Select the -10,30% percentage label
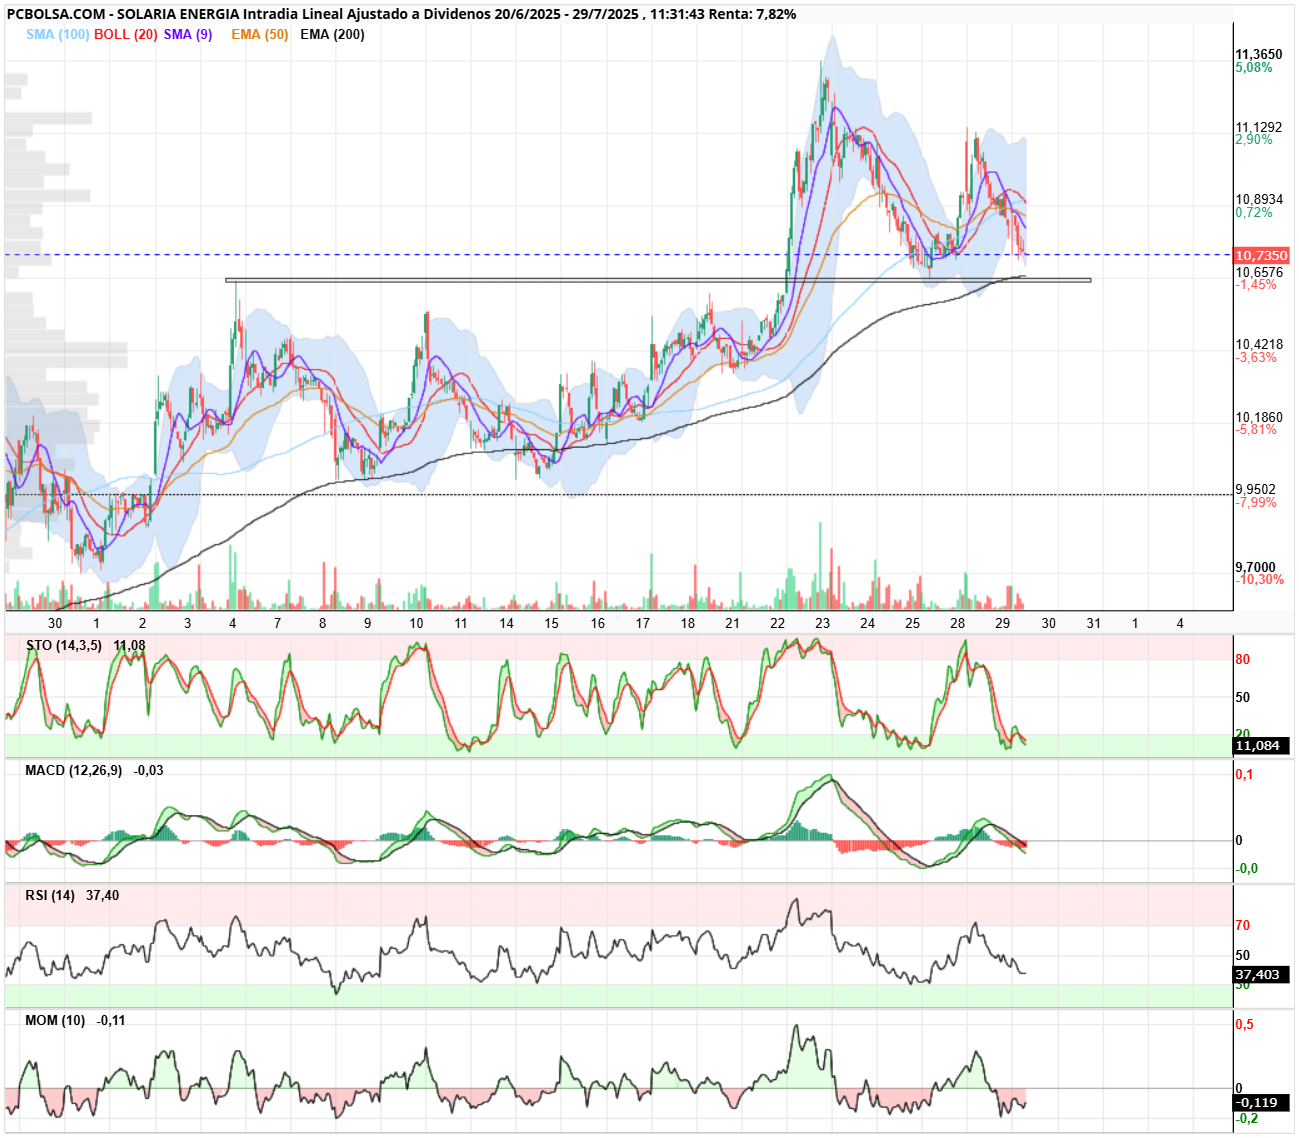 1260,580
